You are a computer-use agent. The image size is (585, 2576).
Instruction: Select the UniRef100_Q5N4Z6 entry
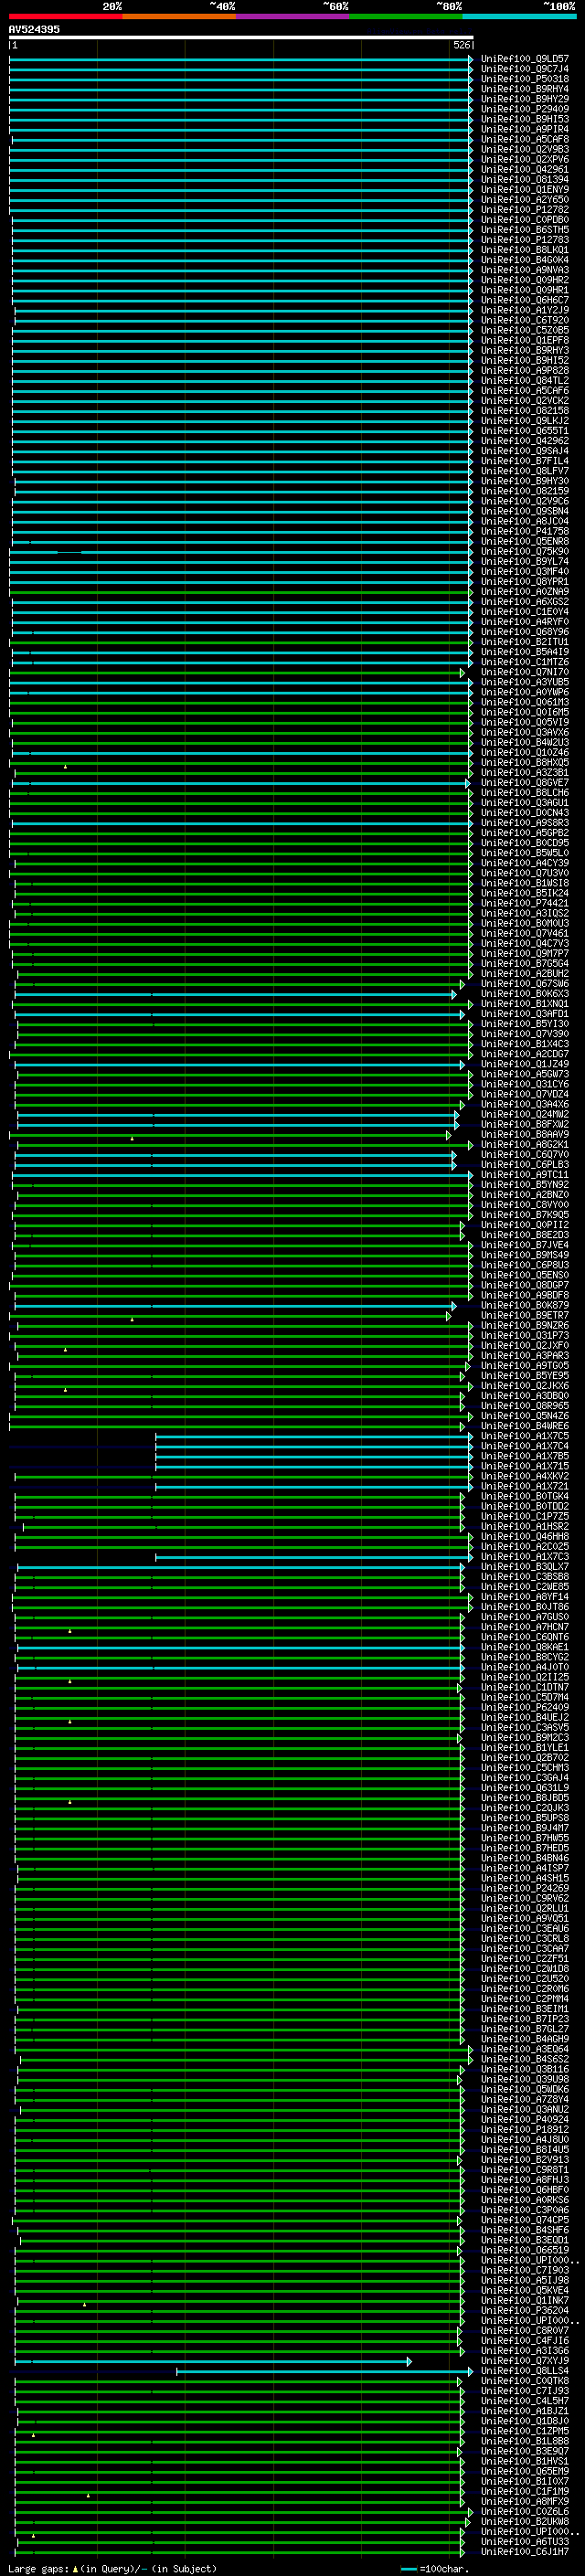(x=525, y=1416)
